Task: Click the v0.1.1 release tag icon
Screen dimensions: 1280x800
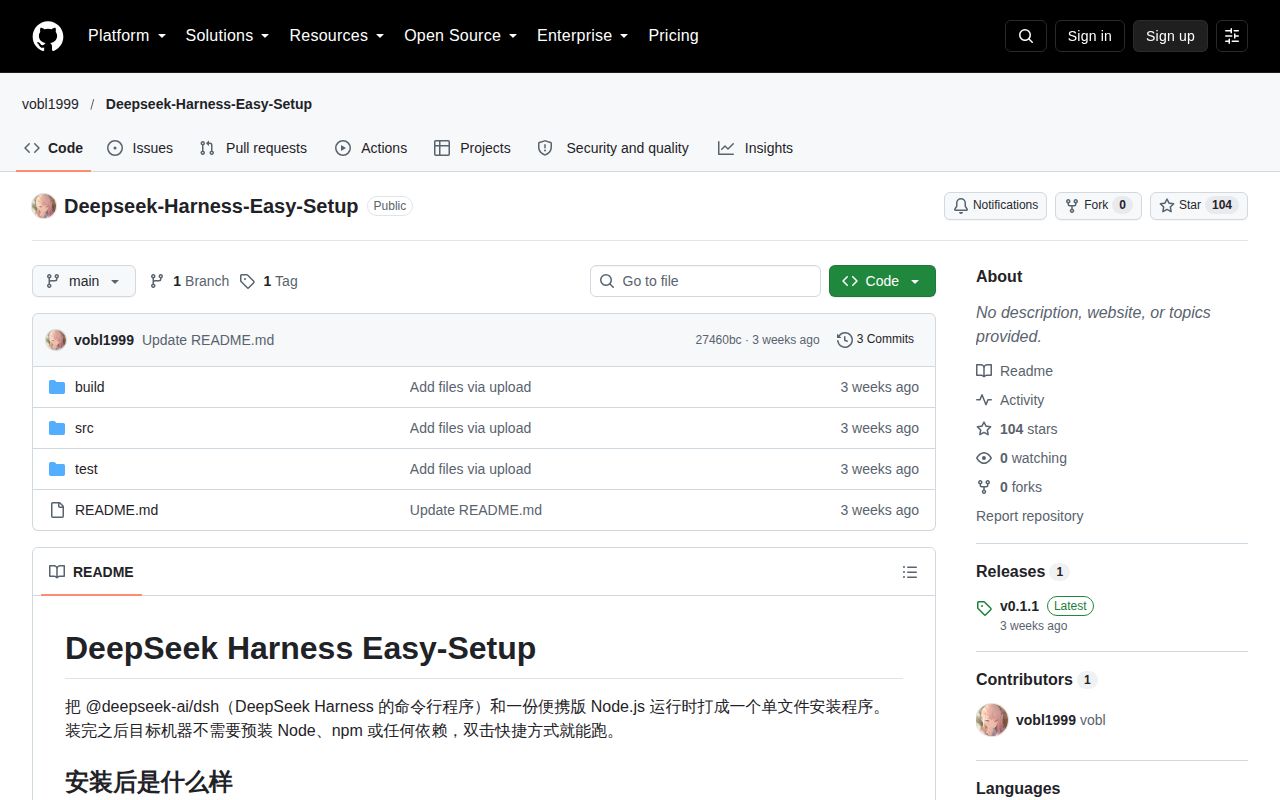Action: point(984,607)
